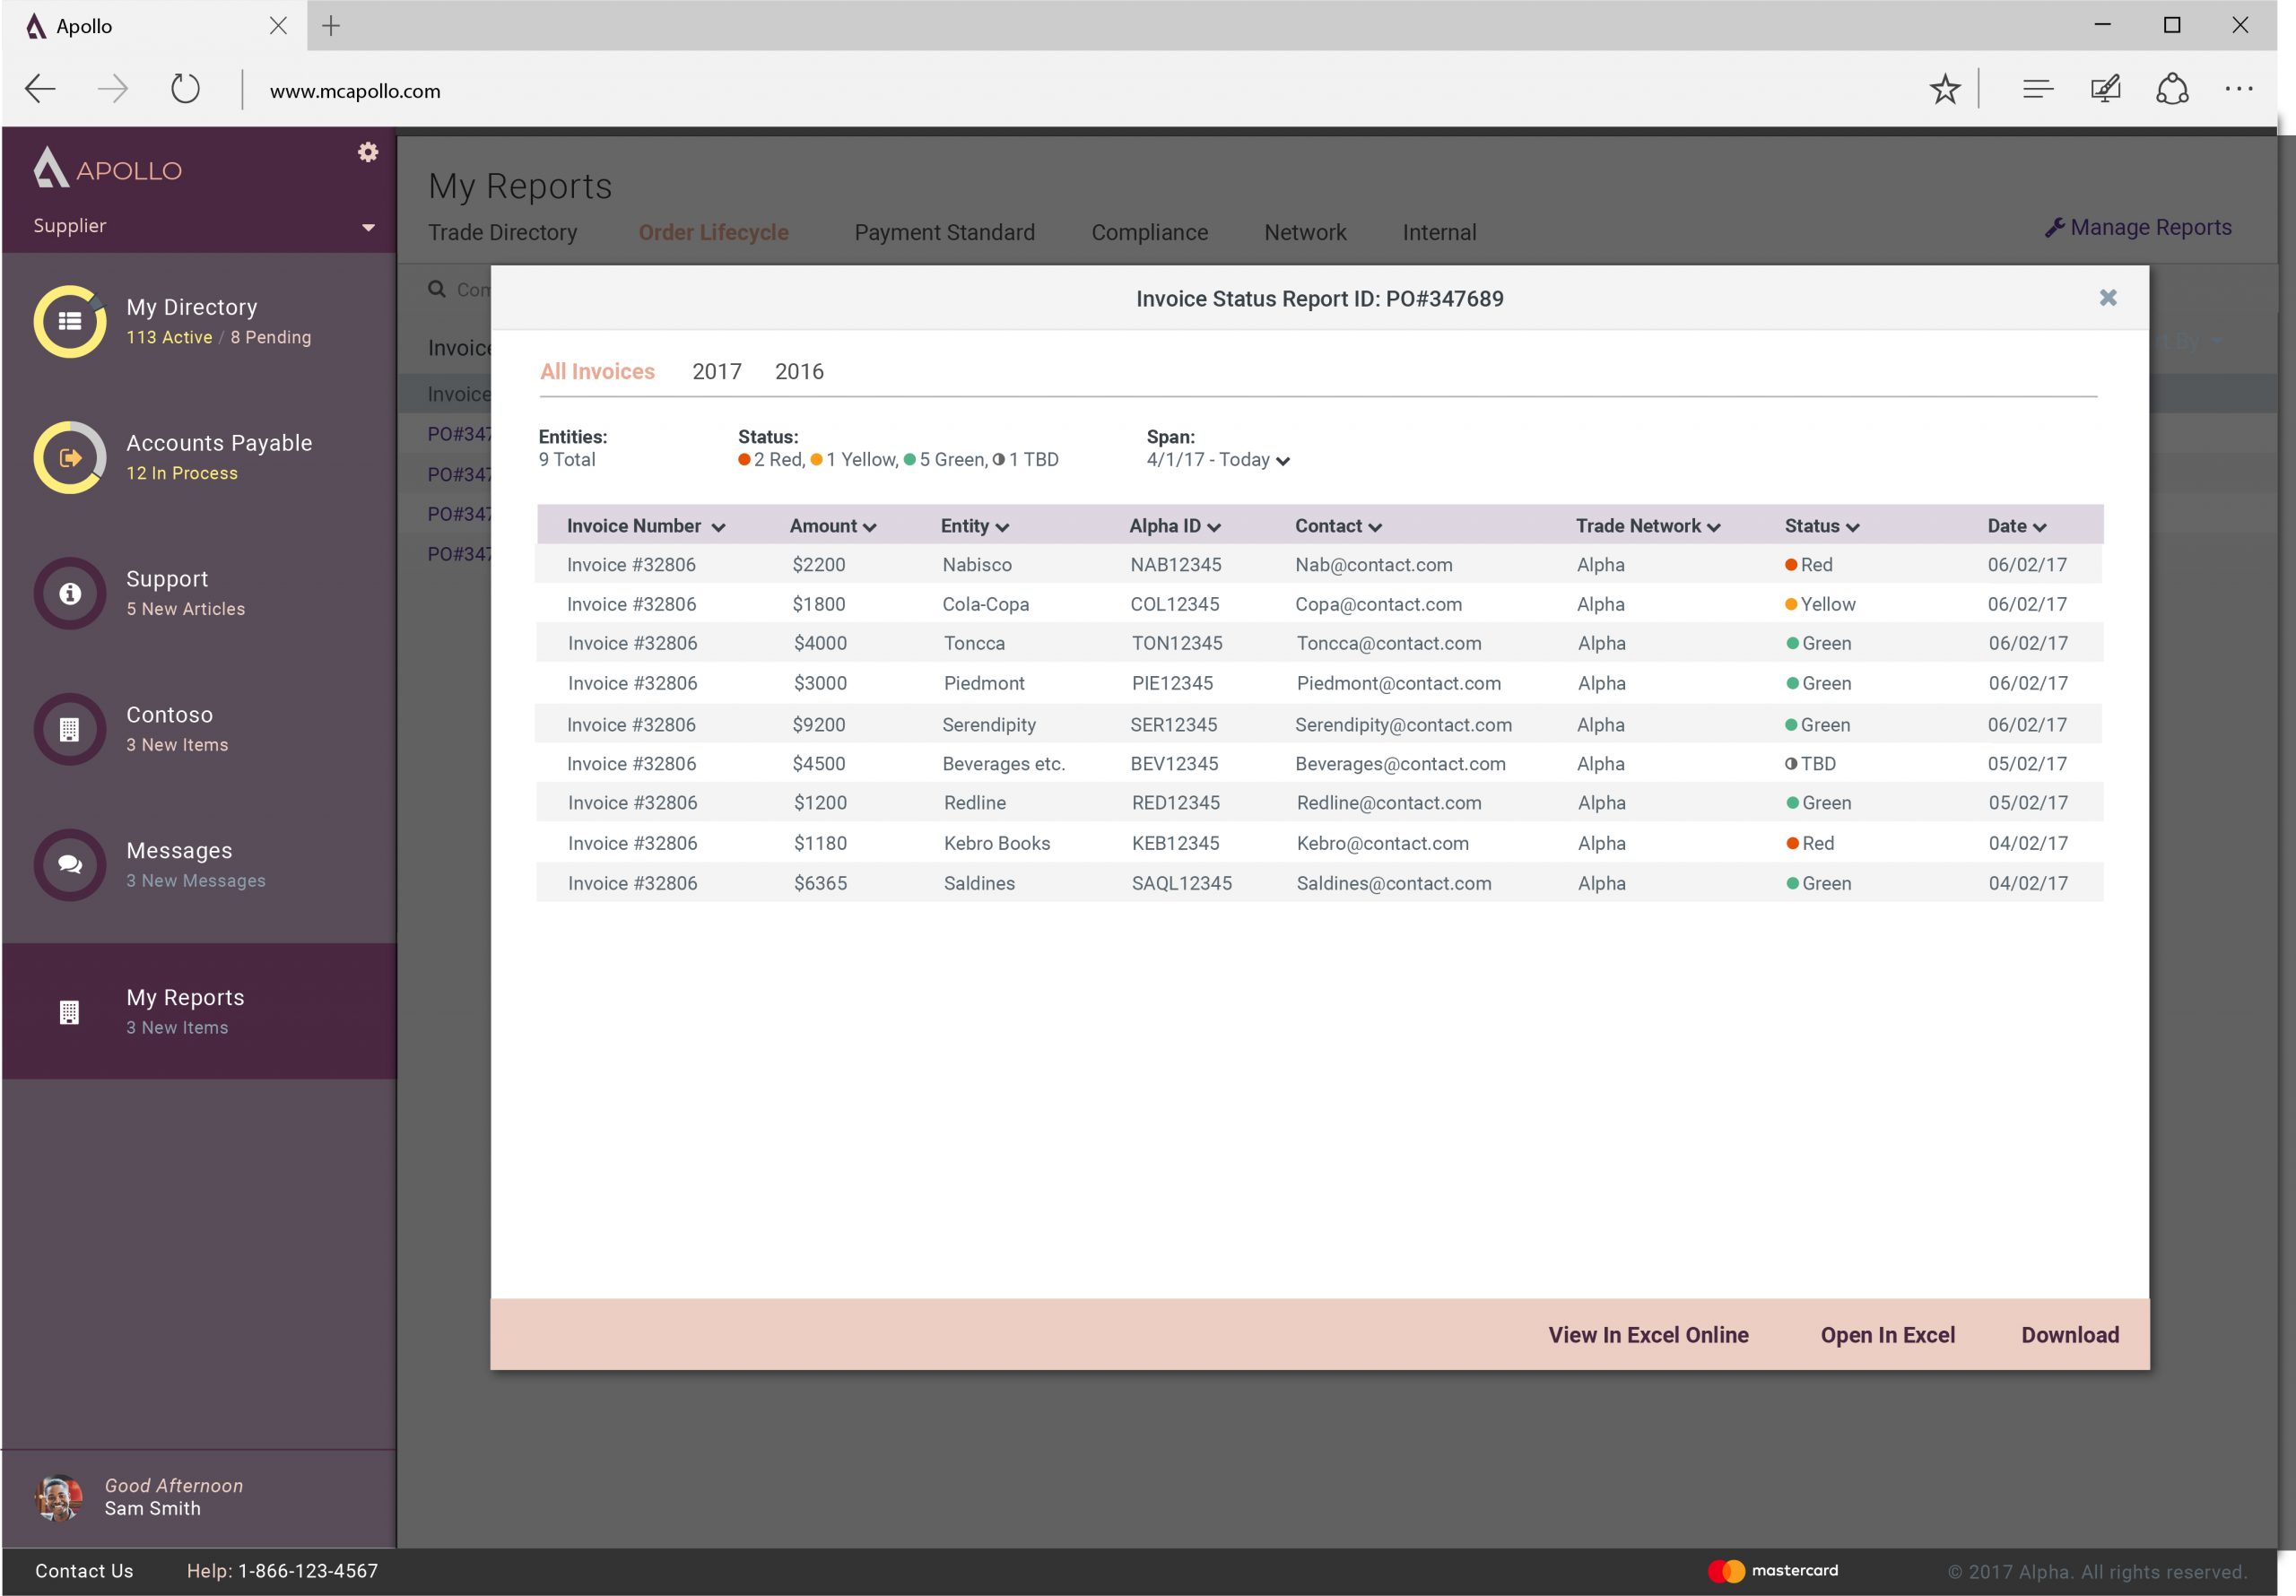Screen dimensions: 2296x1596
Task: Click the Open In Excel button
Action: pos(1886,1335)
